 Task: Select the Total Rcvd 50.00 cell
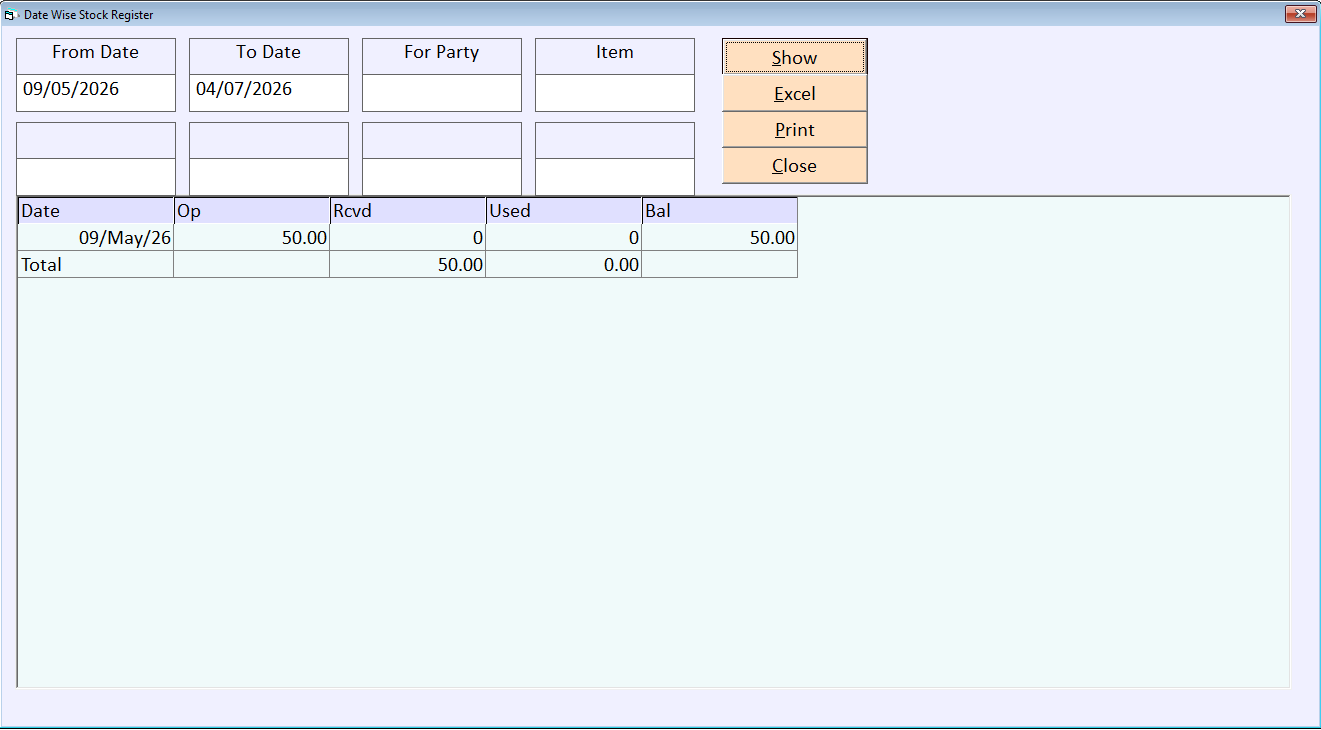(408, 265)
